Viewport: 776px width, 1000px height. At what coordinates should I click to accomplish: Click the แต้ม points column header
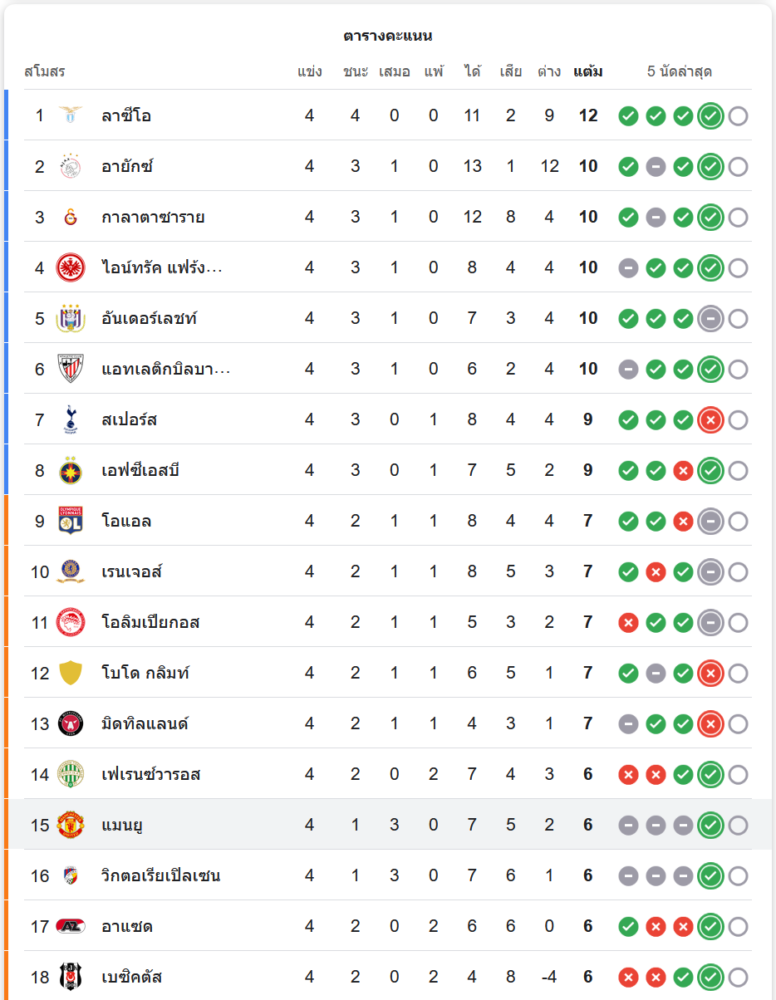coord(588,71)
